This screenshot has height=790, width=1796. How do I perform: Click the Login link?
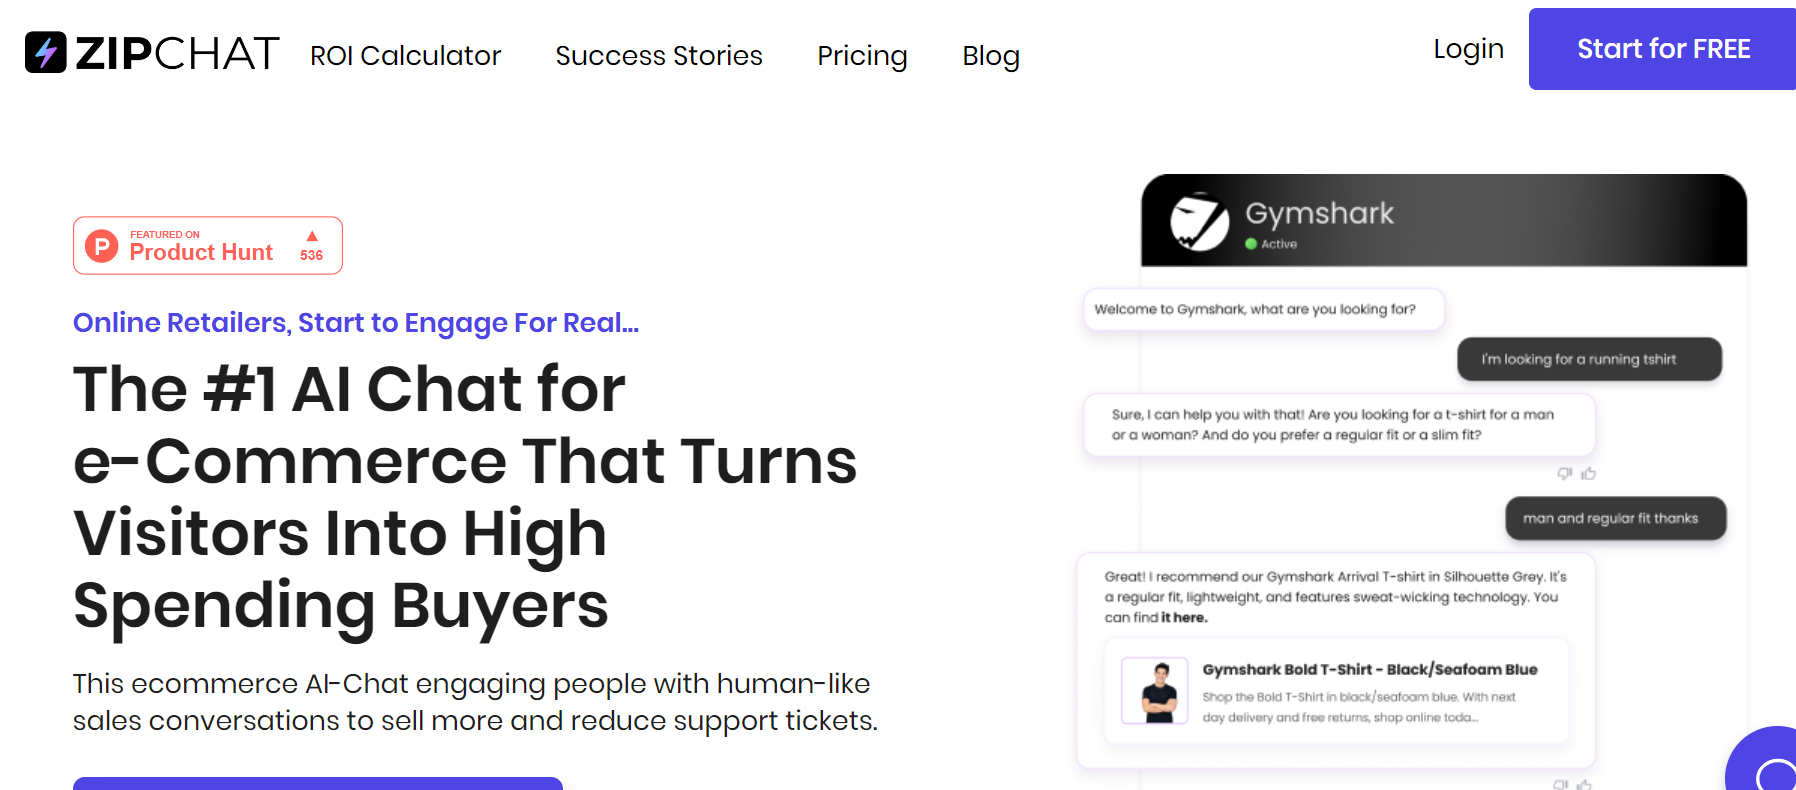1468,48
